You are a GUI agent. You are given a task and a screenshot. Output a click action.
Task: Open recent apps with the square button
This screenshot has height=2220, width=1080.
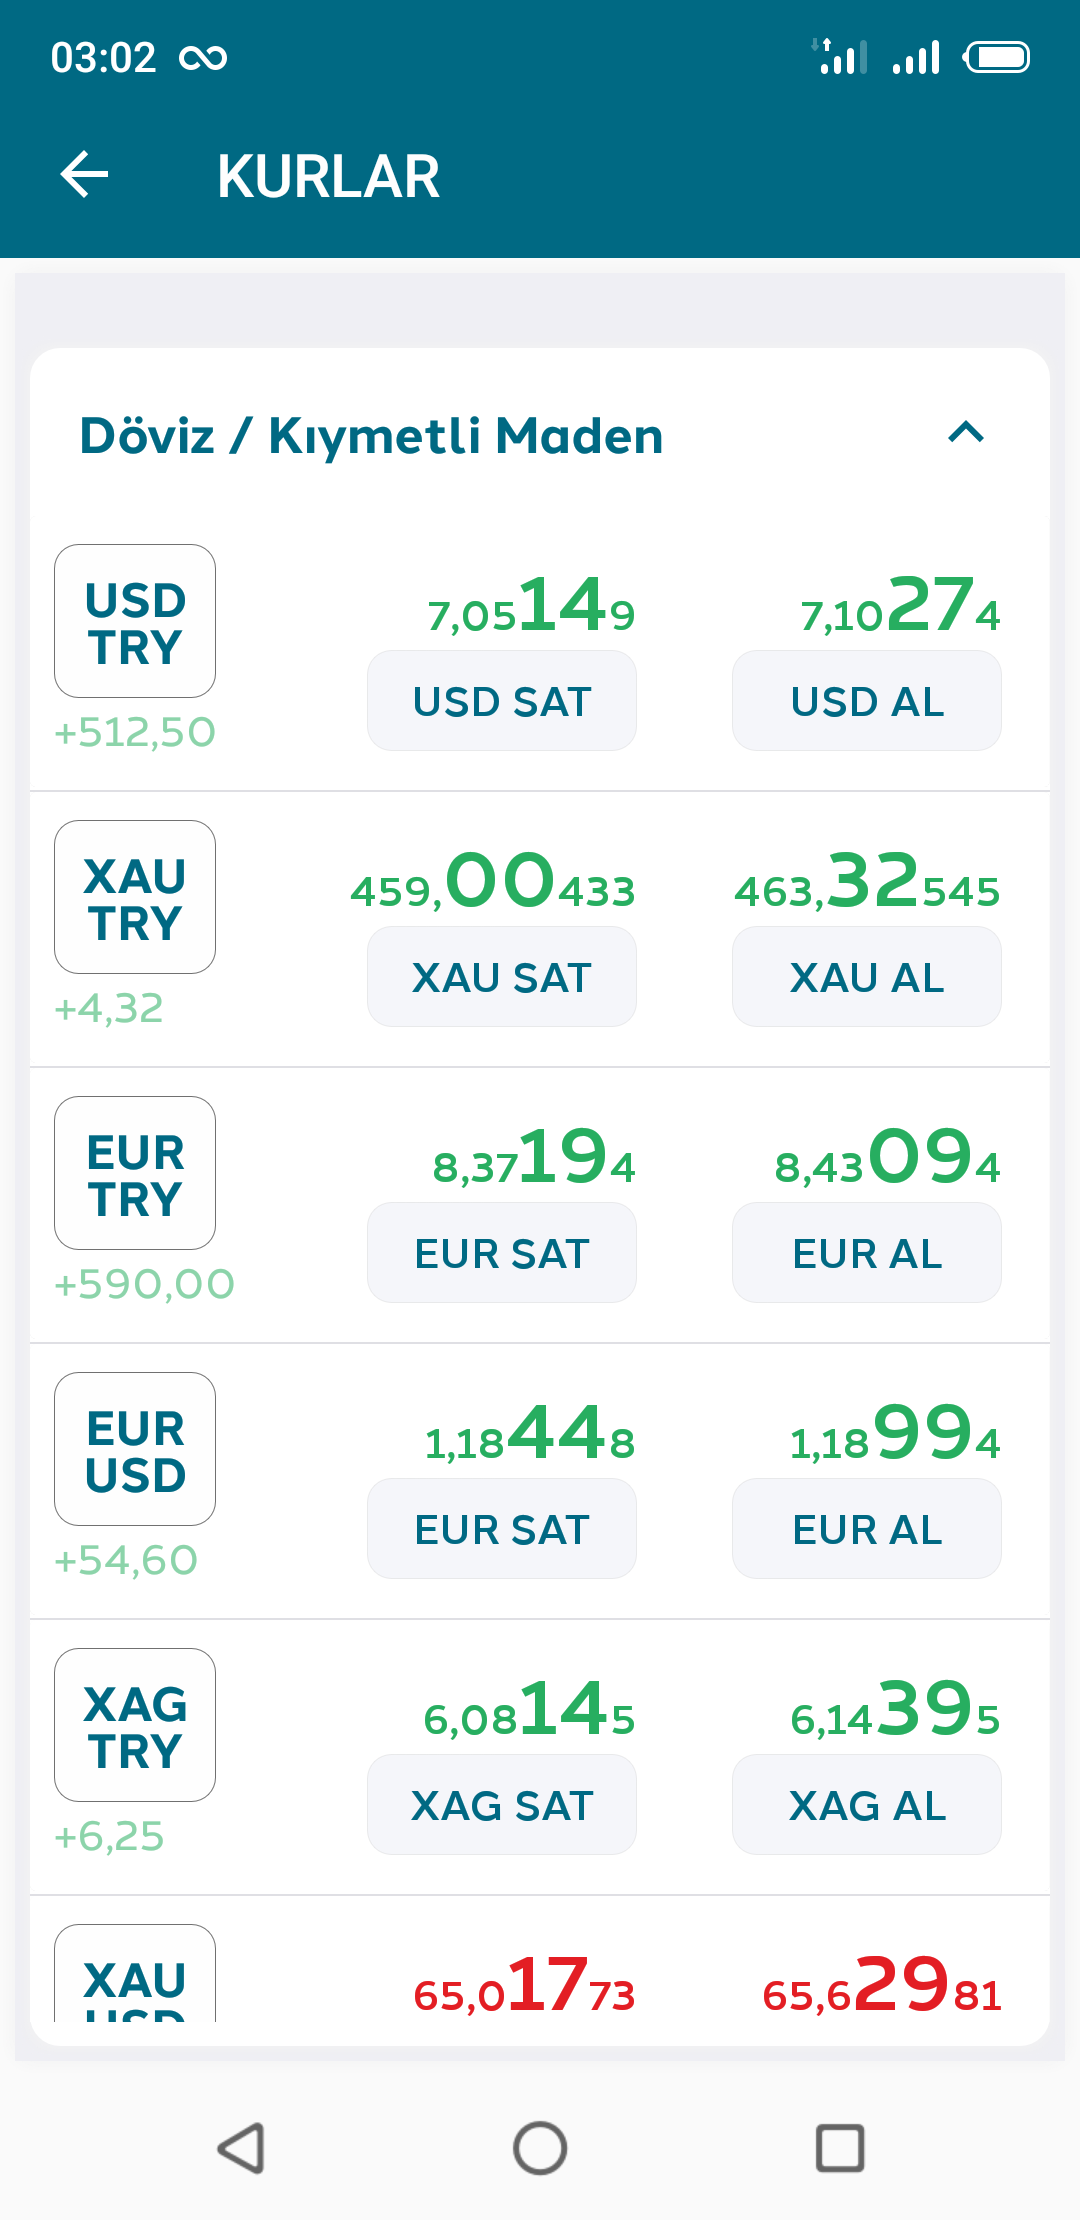click(840, 2148)
